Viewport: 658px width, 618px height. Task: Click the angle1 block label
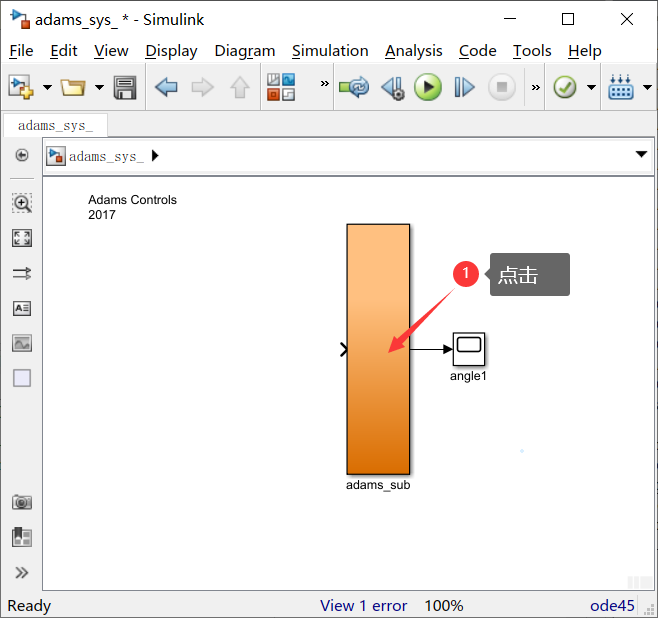click(468, 376)
